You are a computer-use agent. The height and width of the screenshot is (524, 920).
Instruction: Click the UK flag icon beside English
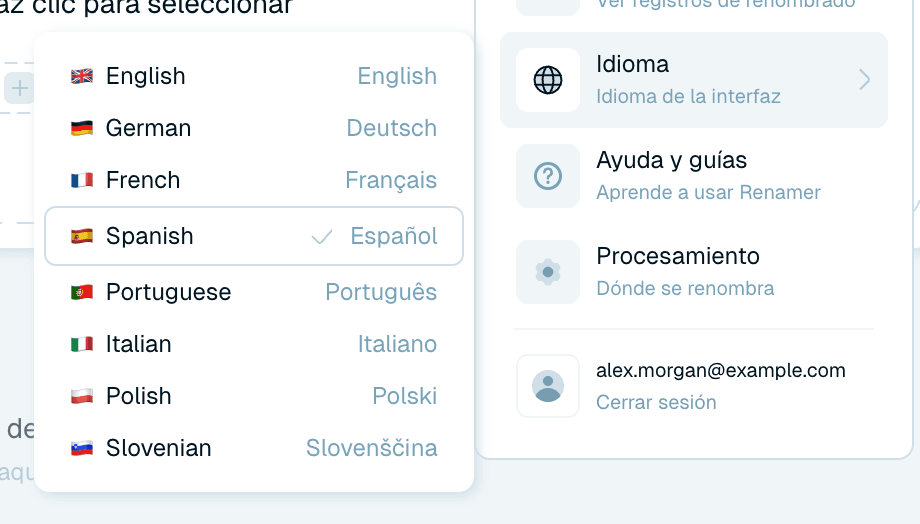[82, 76]
